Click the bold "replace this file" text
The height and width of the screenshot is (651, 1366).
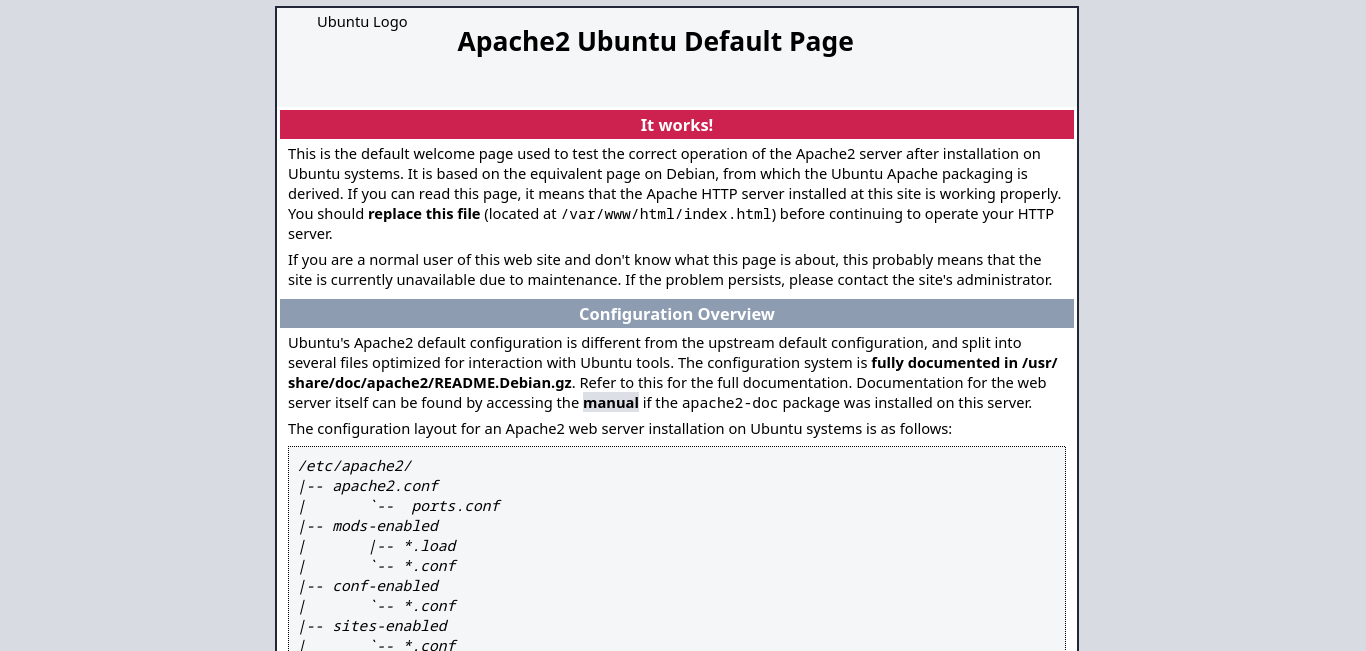coord(424,214)
